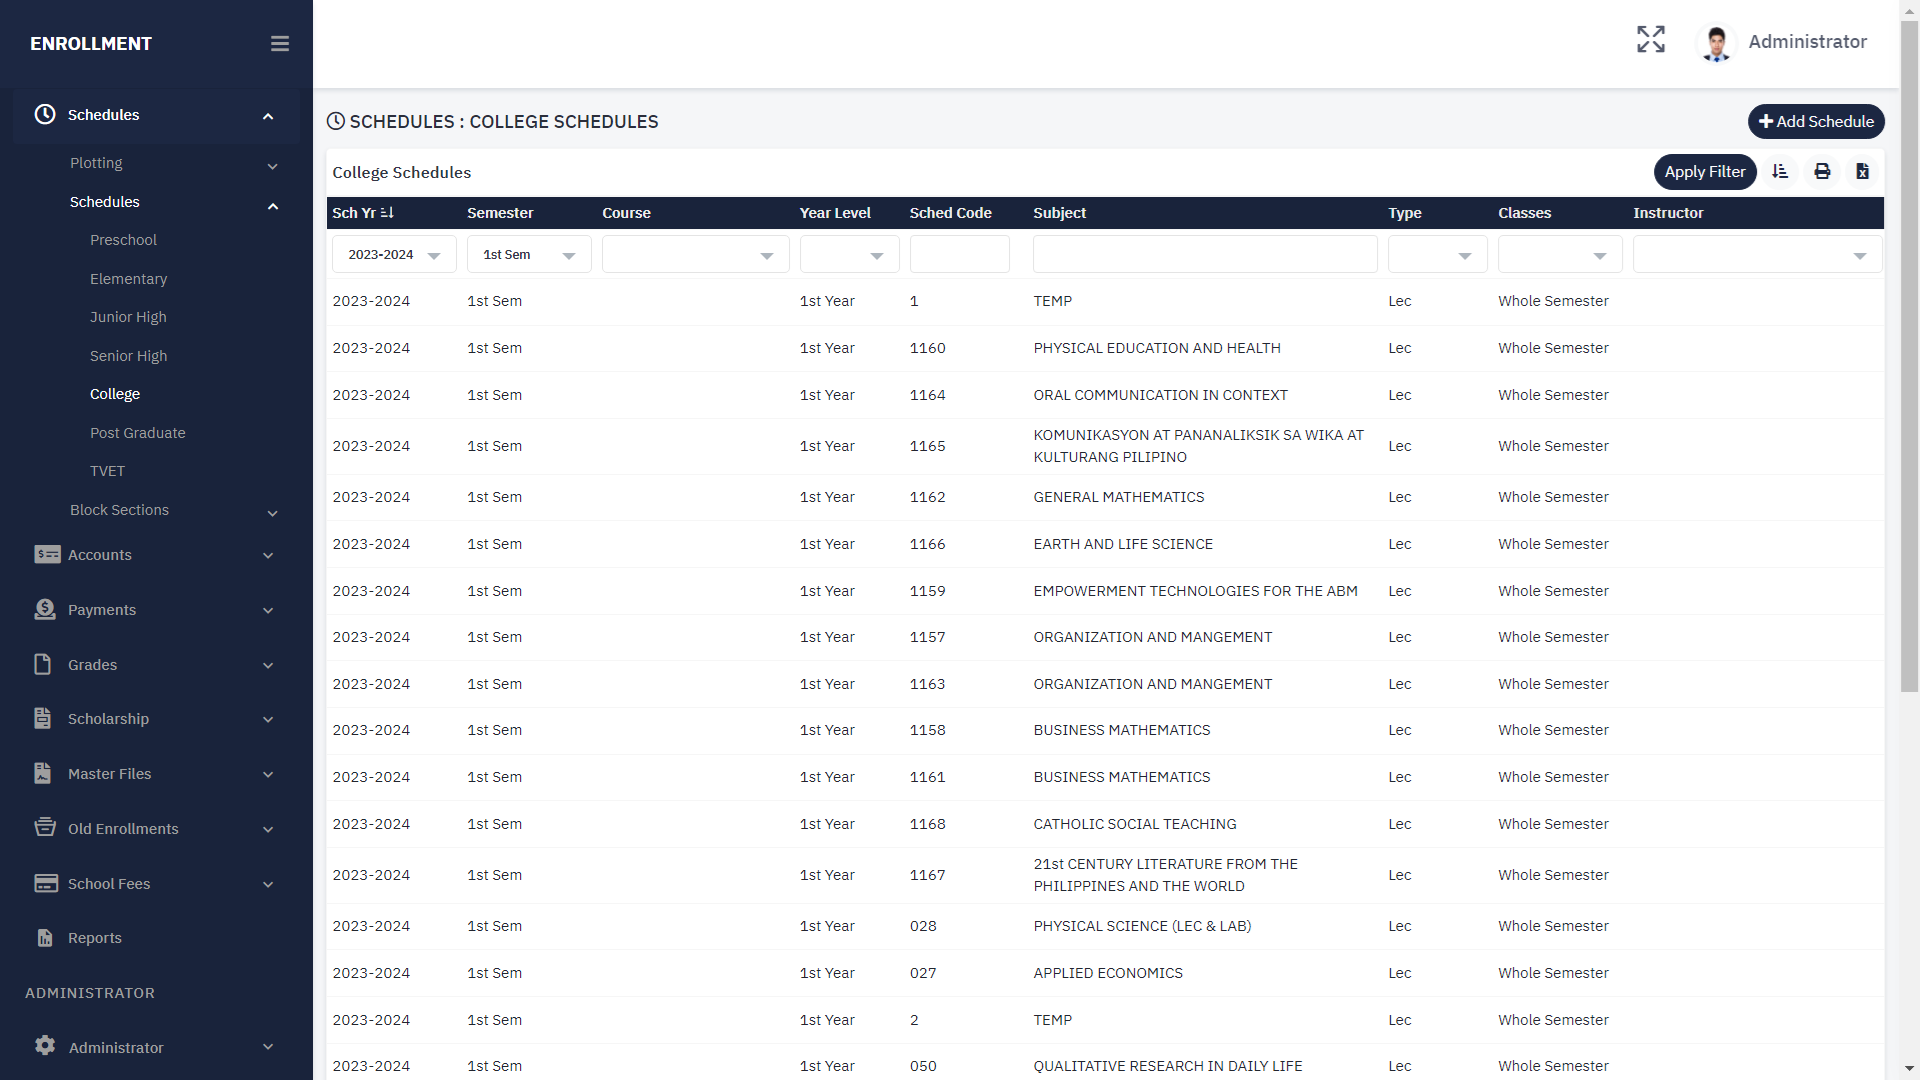Click the Apply Filter button
The image size is (1920, 1080).
pos(1704,172)
